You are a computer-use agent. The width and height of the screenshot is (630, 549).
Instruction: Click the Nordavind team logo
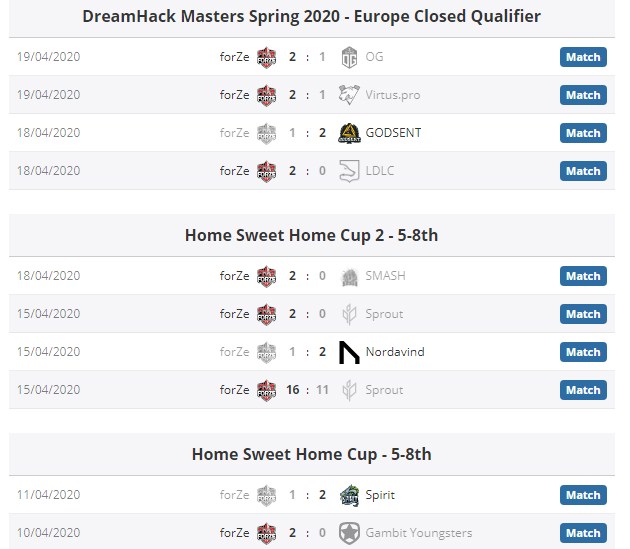pos(349,352)
